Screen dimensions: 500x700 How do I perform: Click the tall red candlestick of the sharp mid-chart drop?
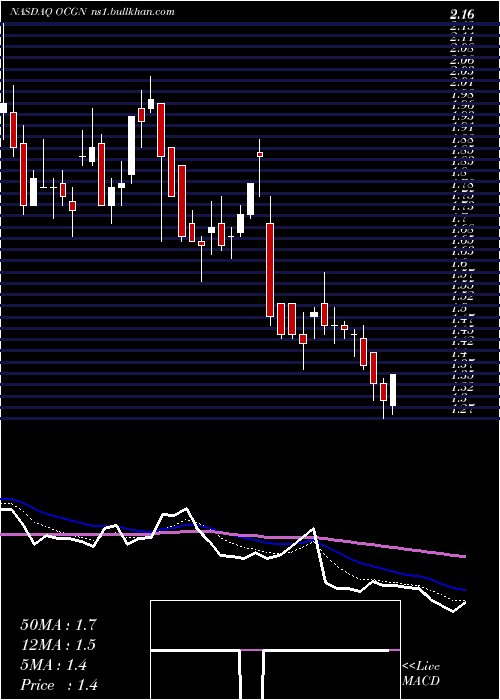(x=270, y=270)
